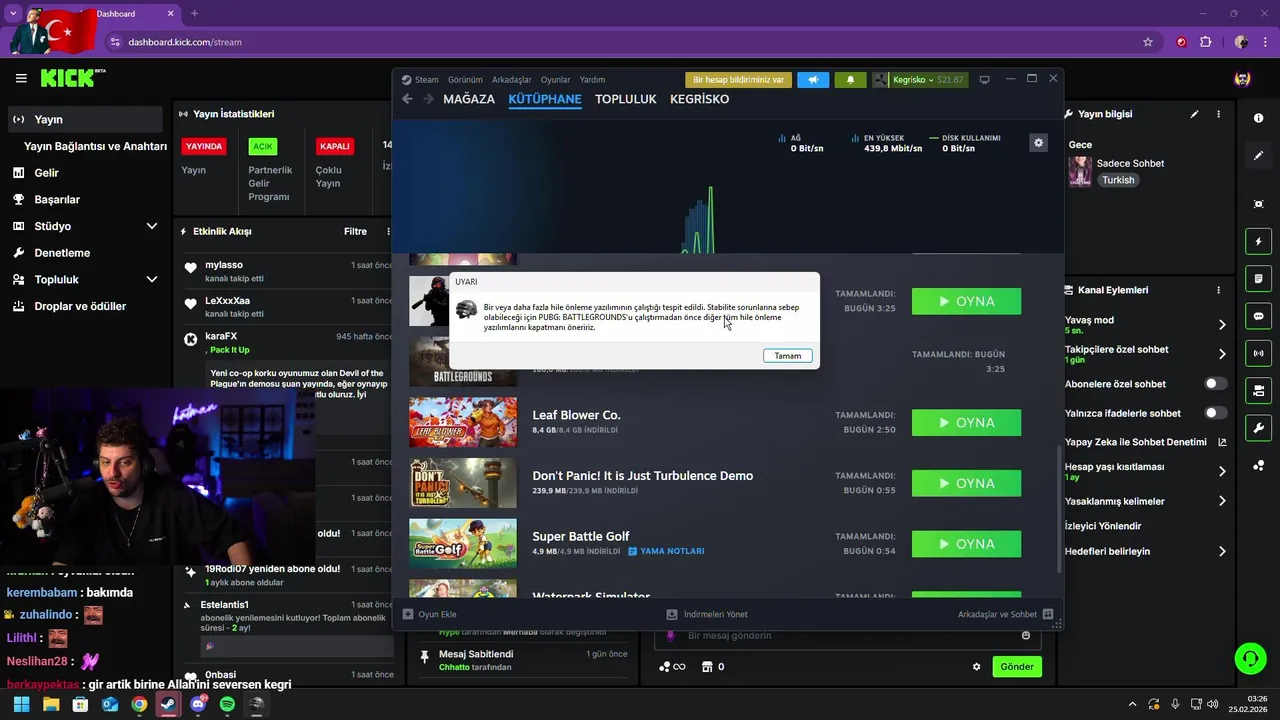
Task: Open Arkadaşlar menu in Steam
Action: pyautogui.click(x=512, y=80)
